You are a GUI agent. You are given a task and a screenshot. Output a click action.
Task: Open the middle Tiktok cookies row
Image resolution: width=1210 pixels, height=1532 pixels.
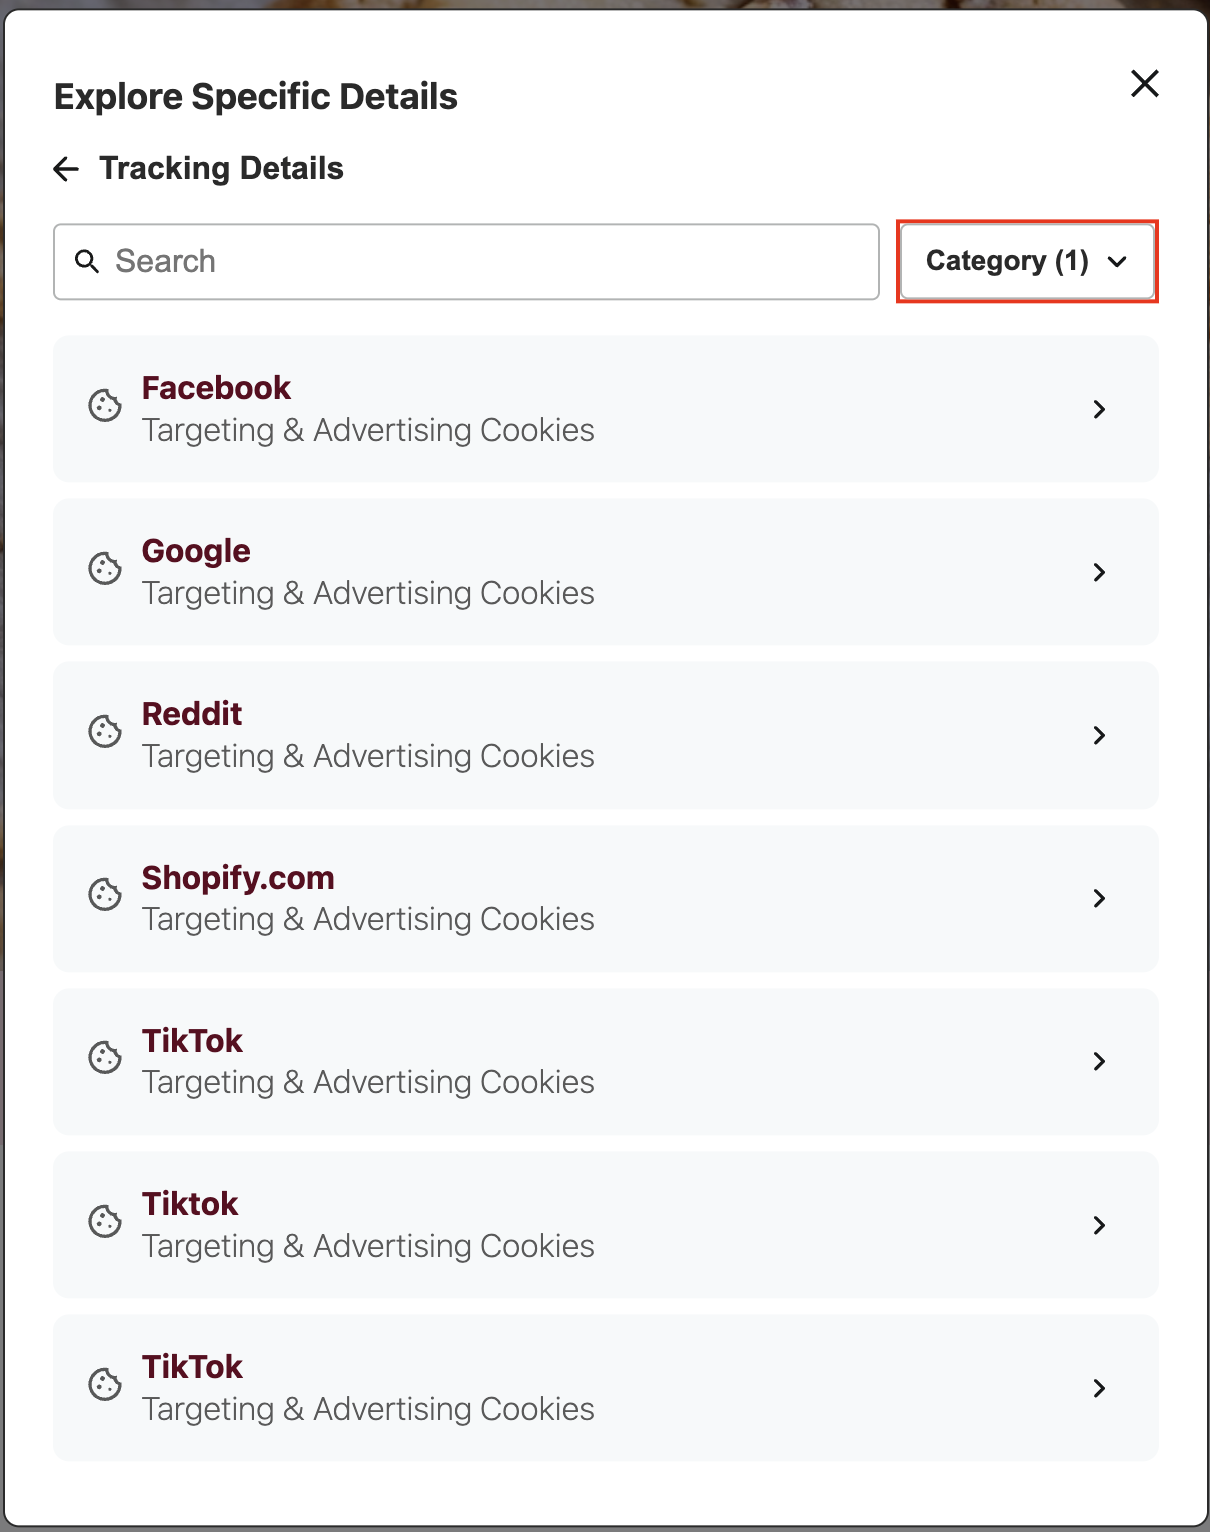click(x=605, y=1225)
